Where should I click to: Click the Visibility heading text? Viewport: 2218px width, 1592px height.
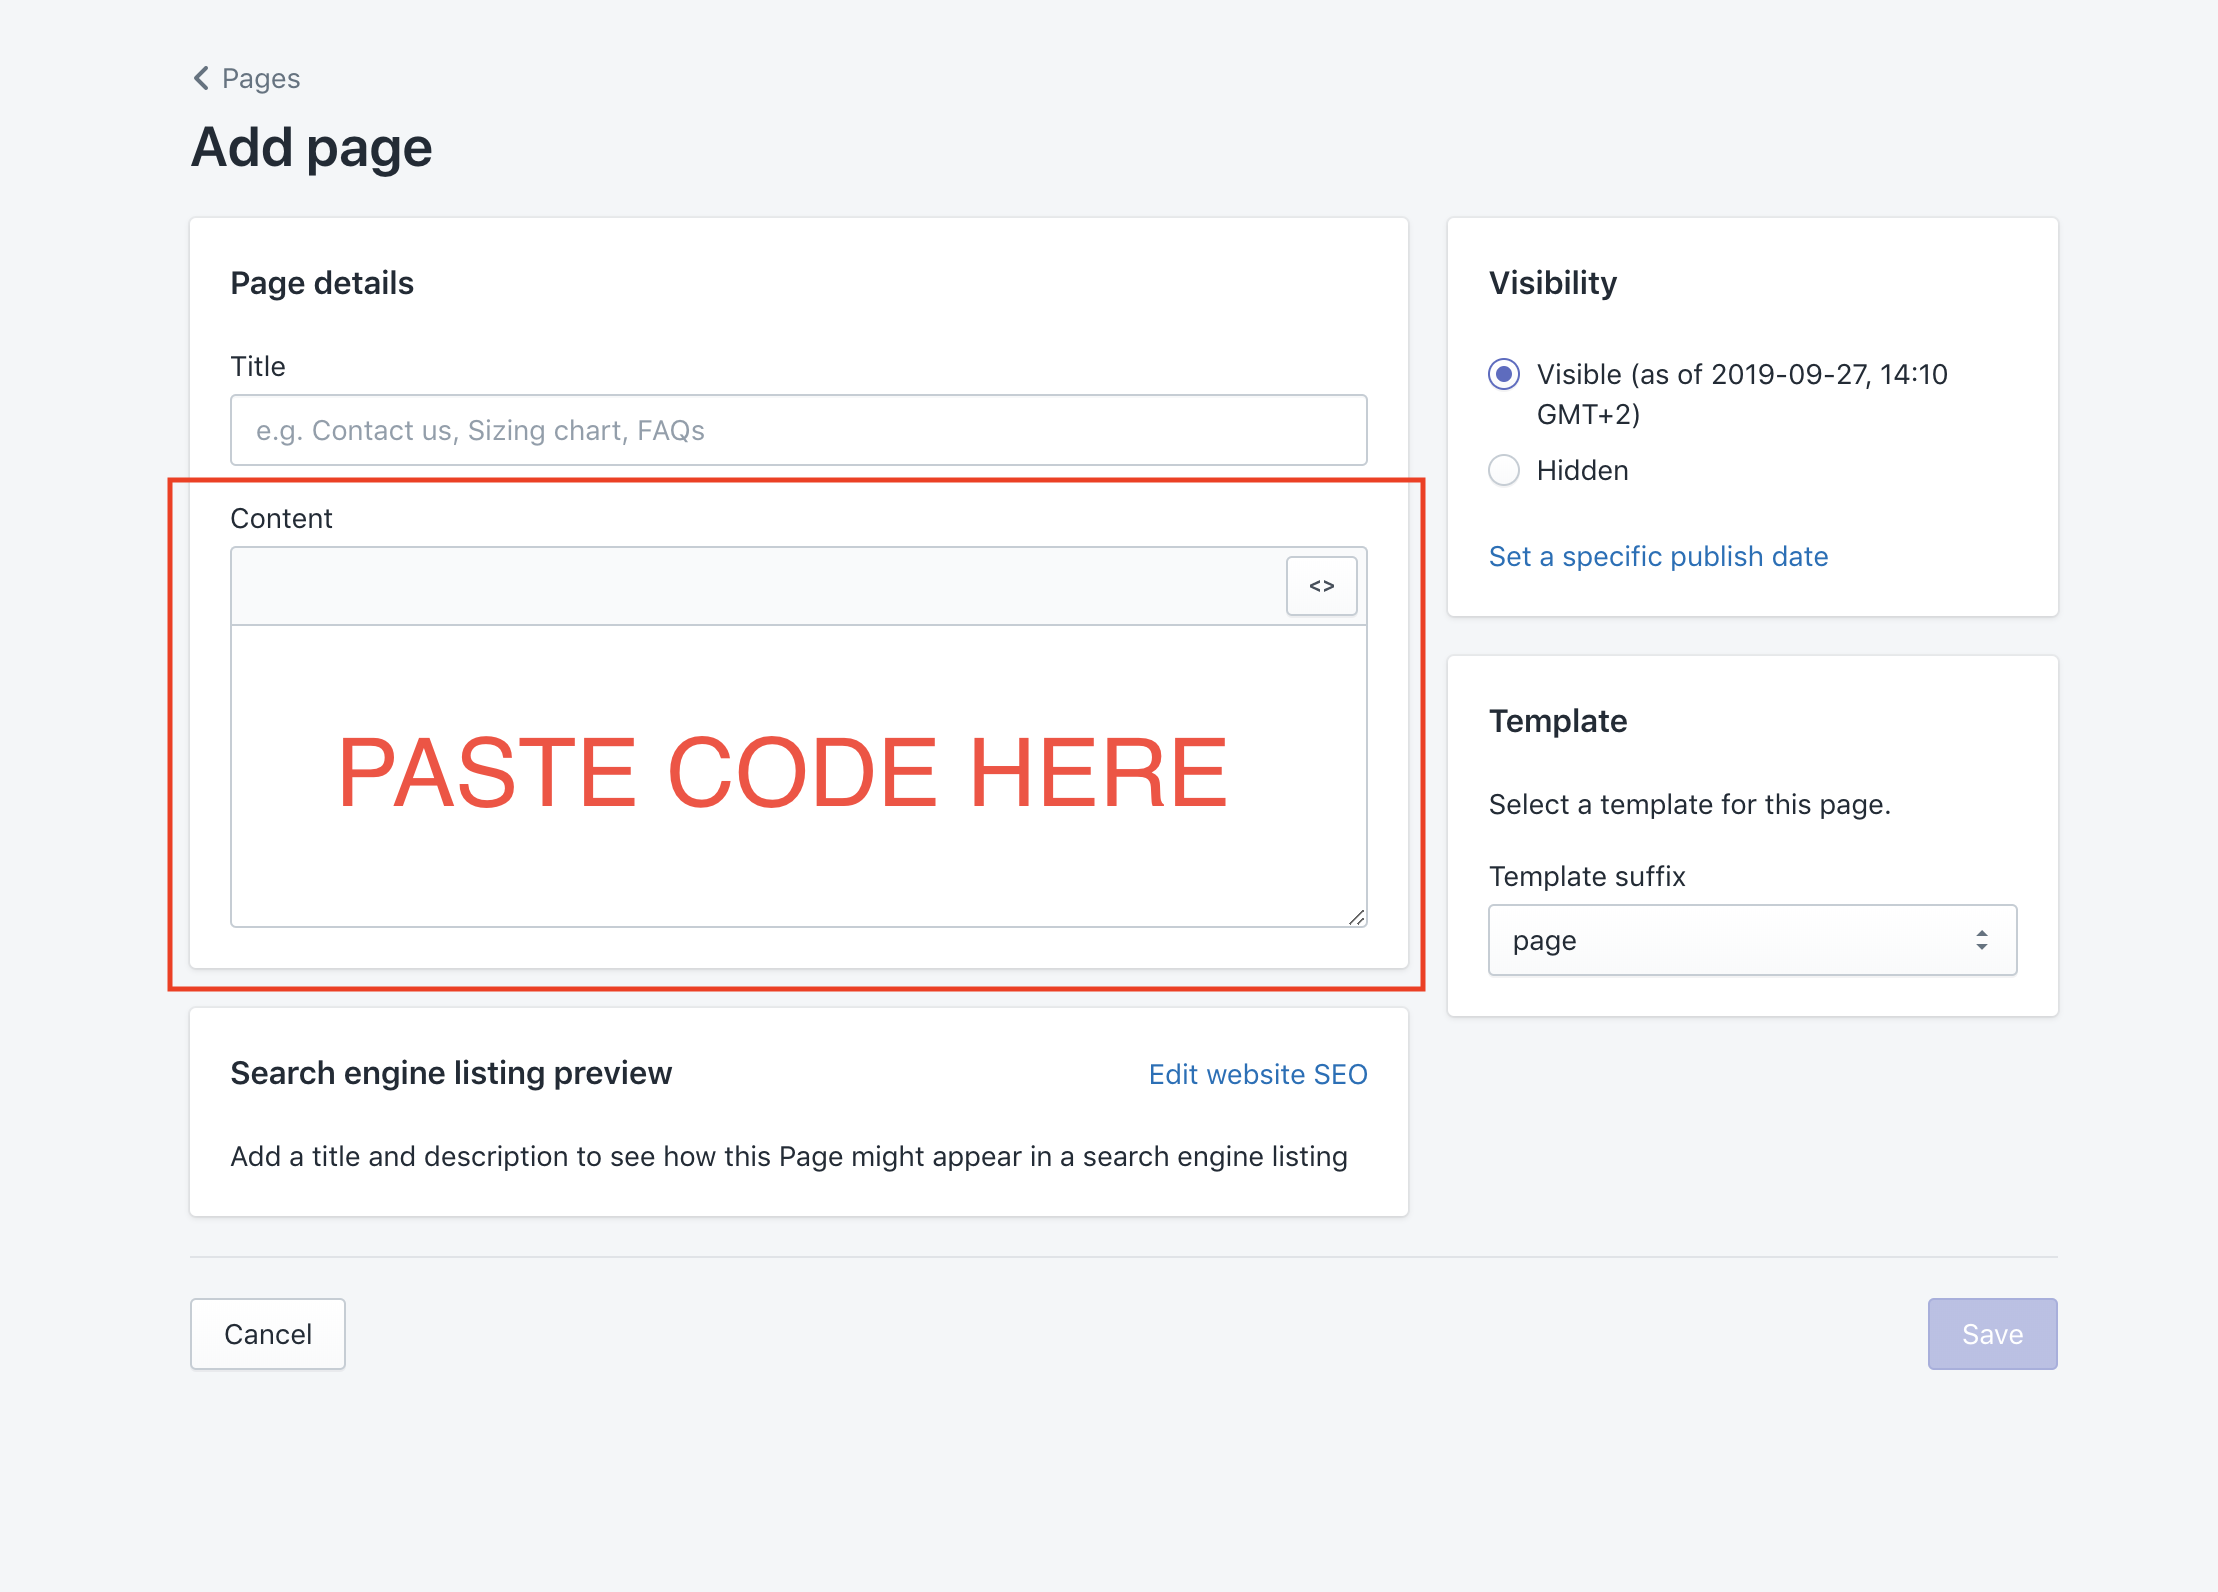coord(1552,283)
